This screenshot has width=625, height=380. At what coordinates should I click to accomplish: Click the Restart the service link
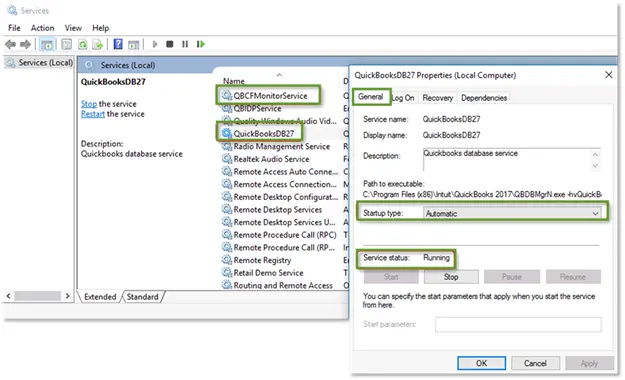tap(92, 114)
